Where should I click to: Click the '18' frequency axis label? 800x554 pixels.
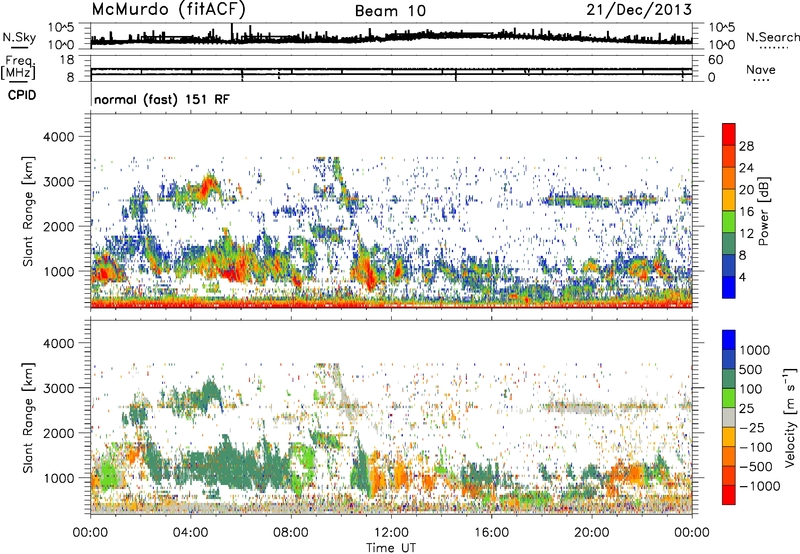[67, 60]
